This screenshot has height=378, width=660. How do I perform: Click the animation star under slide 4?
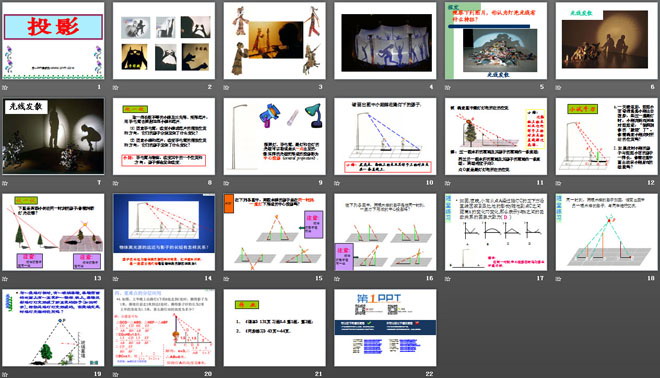coord(337,87)
